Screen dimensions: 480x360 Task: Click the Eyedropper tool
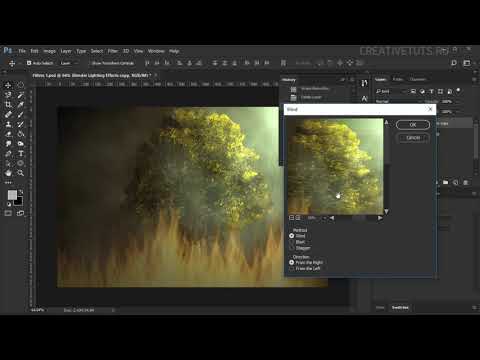21,105
